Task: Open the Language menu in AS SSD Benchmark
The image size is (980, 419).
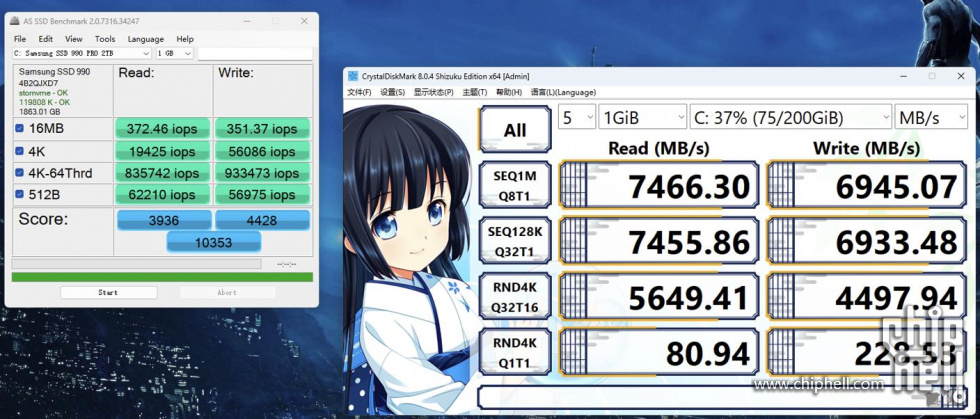Action: (146, 39)
